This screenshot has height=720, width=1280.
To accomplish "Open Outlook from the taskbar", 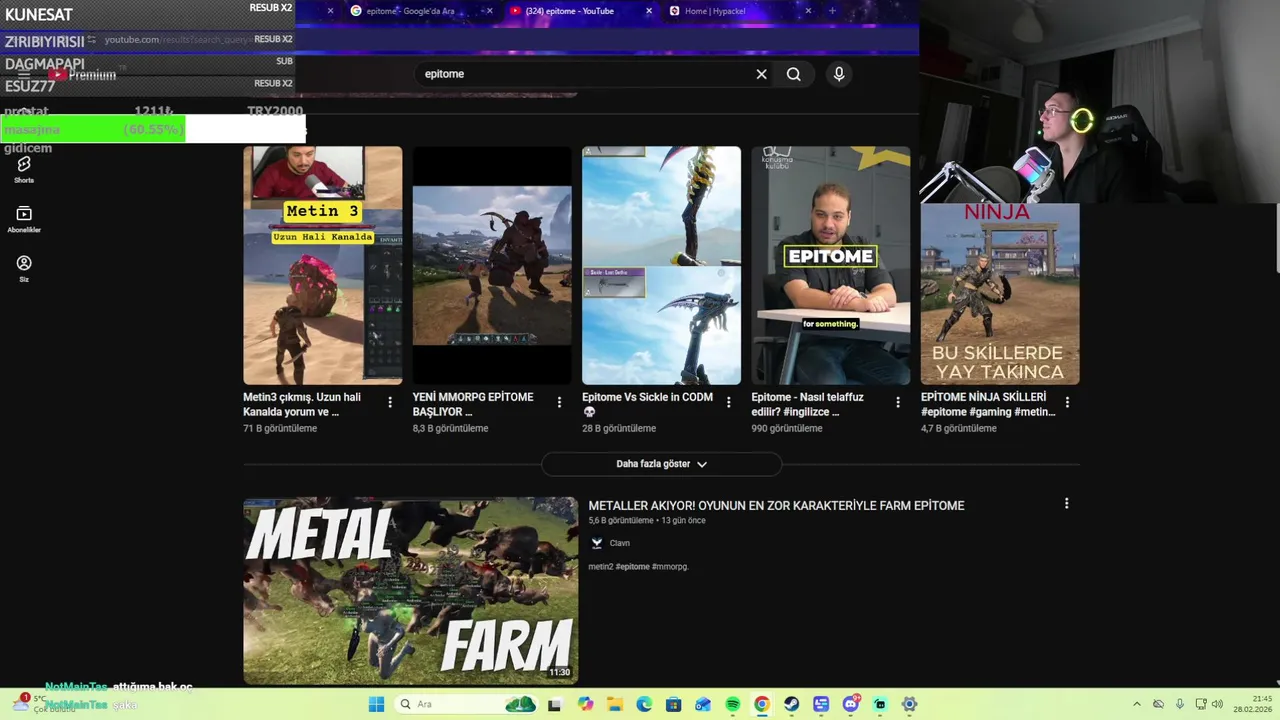I will pyautogui.click(x=703, y=704).
